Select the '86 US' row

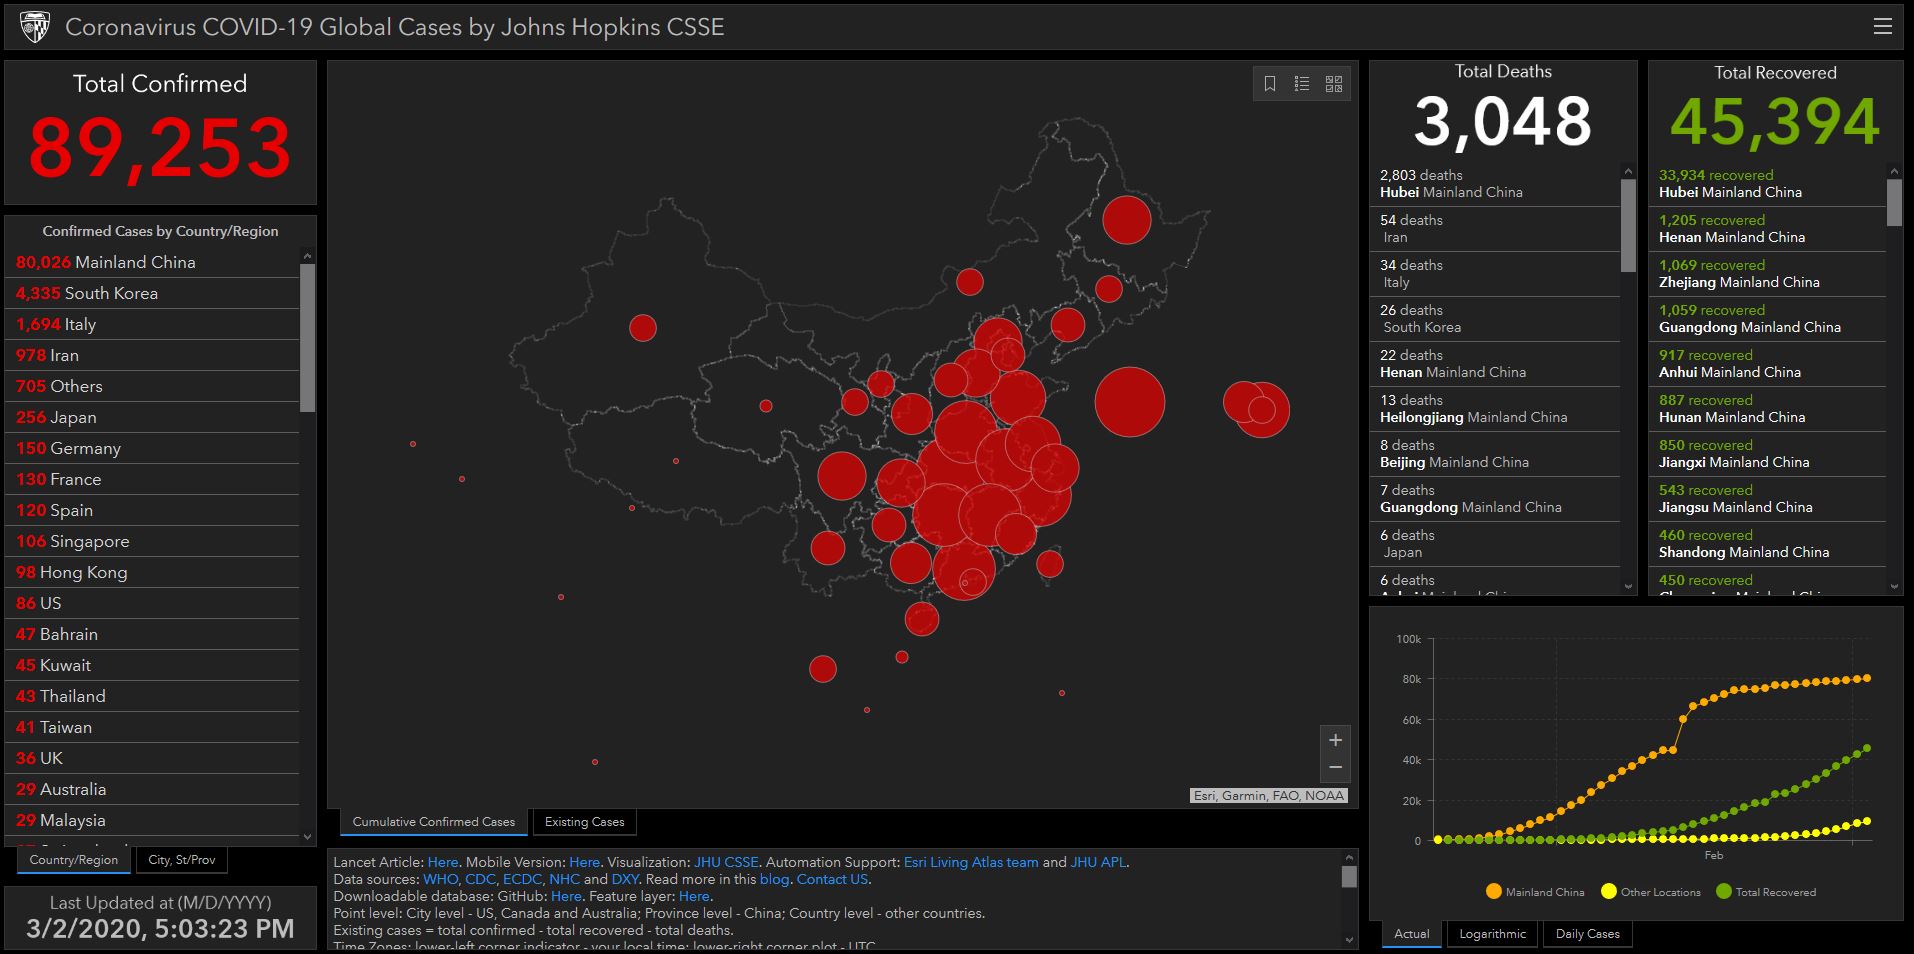pos(153,603)
